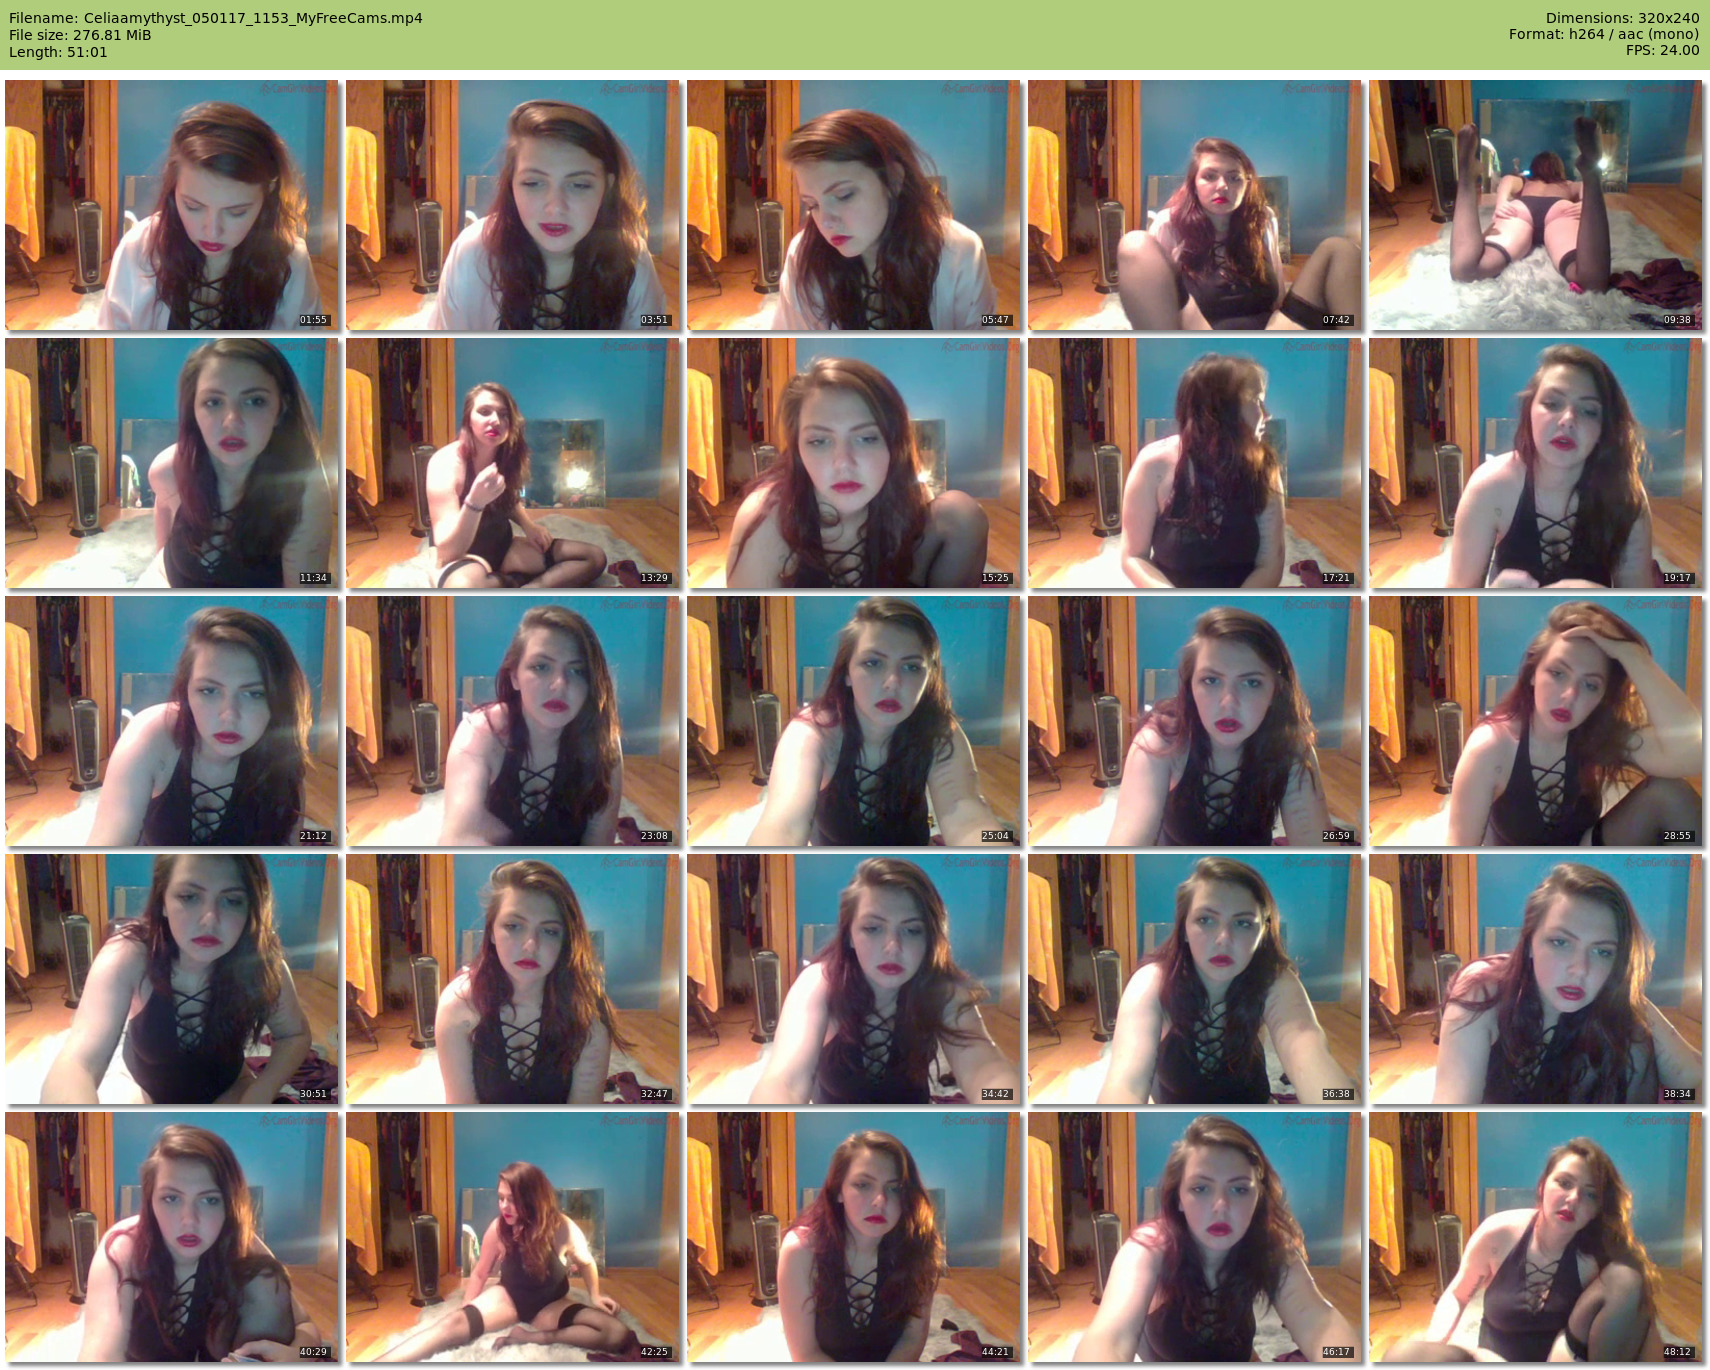The height and width of the screenshot is (1370, 1710).
Task: Select the 21:12 video frame
Action: pos(172,721)
